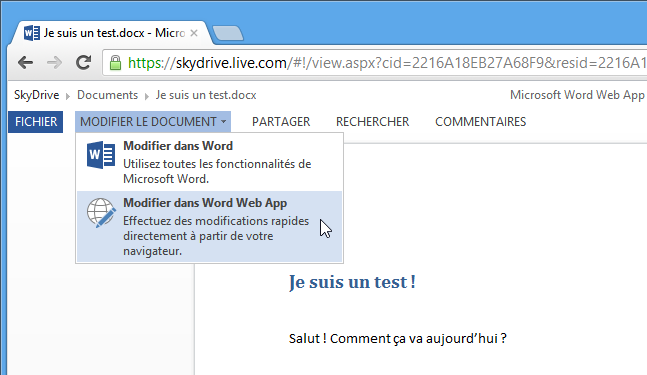Go to SkyDrive in the breadcrumb
Screen dimensions: 647x375
click(x=37, y=95)
